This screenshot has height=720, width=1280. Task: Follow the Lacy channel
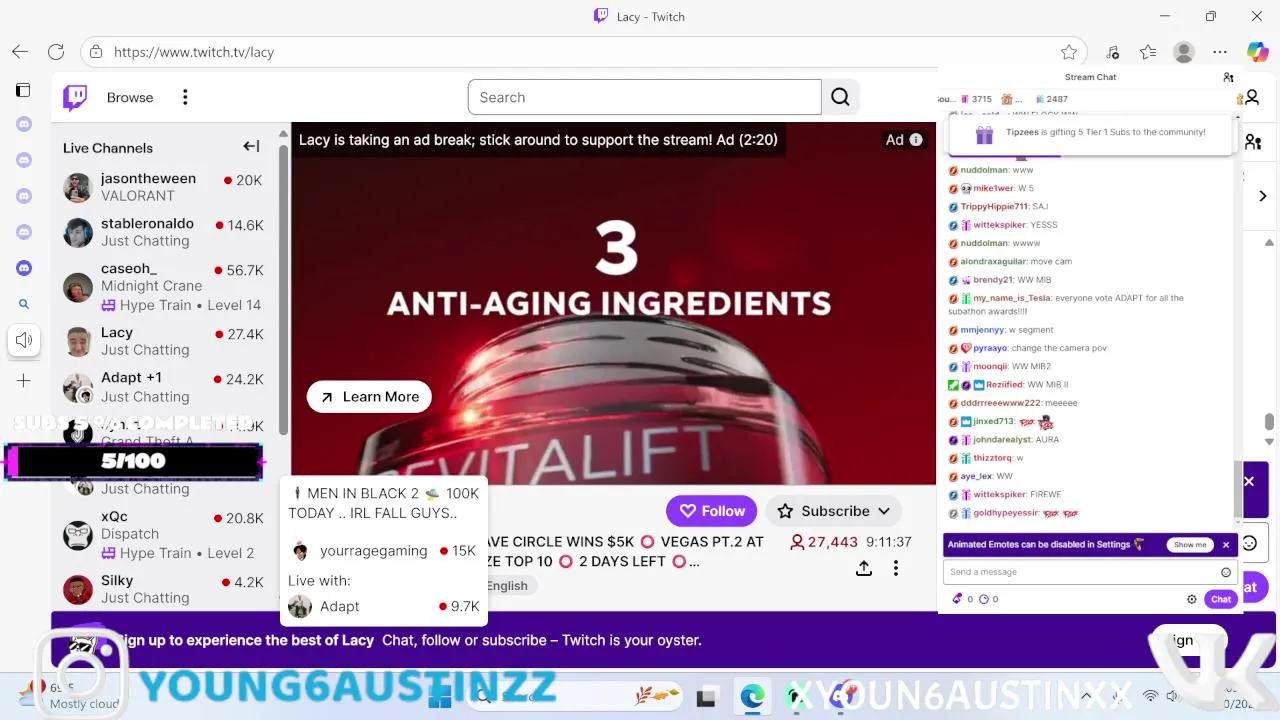pyautogui.click(x=712, y=511)
